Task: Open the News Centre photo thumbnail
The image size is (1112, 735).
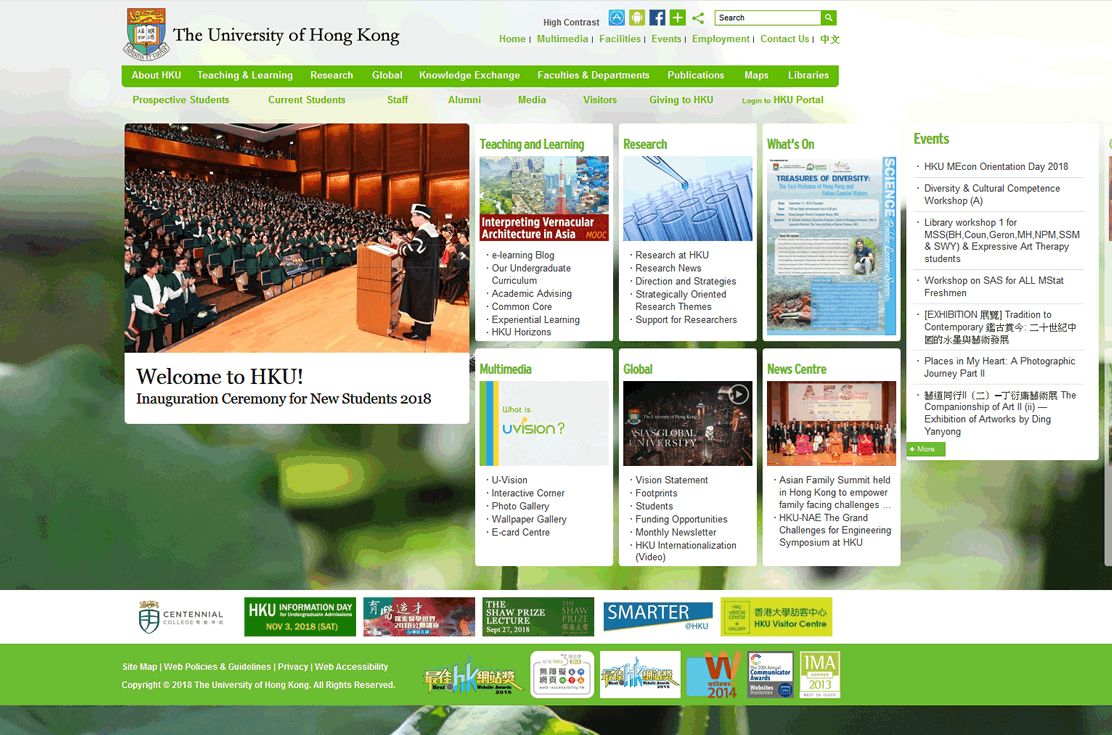Action: 831,424
